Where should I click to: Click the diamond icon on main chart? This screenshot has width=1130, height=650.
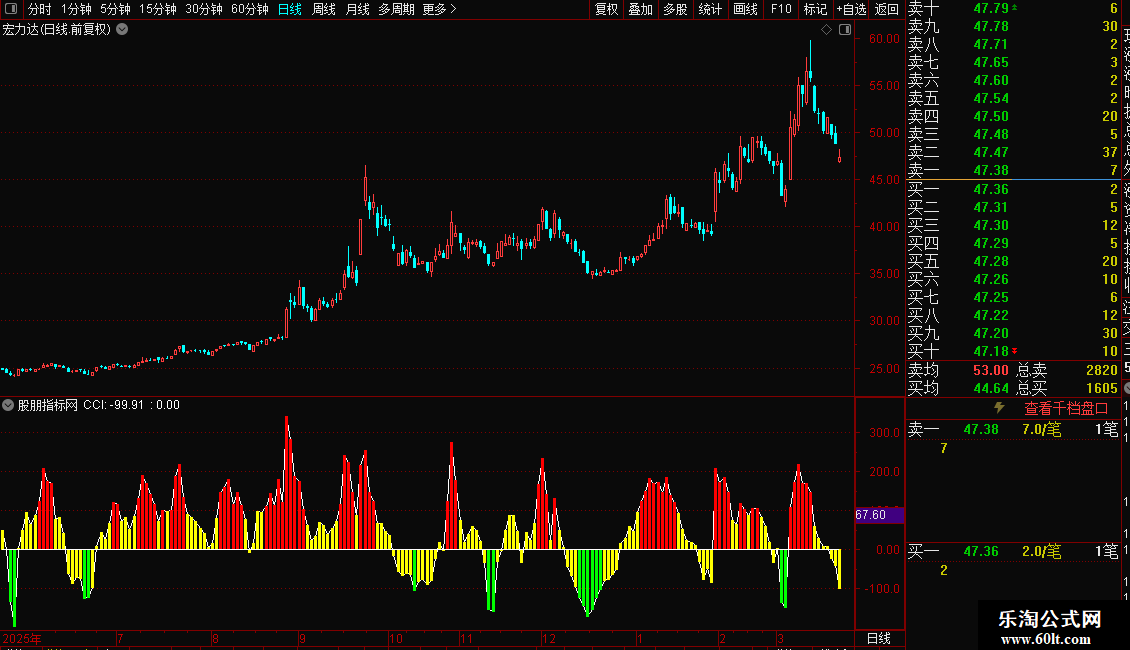pyautogui.click(x=827, y=30)
